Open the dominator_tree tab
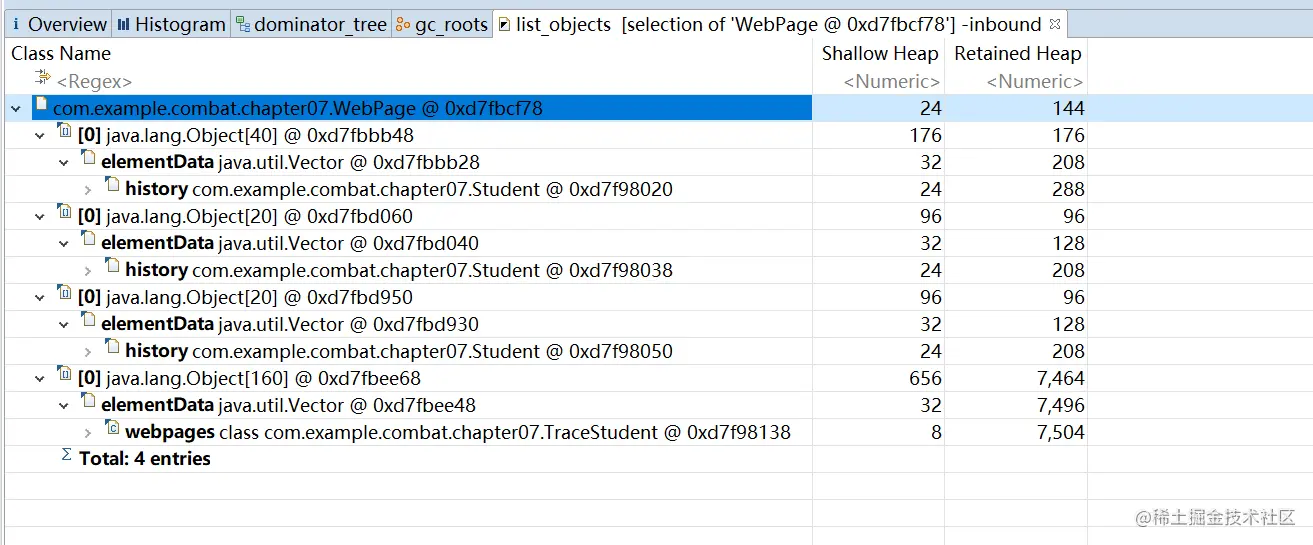1313x545 pixels. (x=319, y=25)
